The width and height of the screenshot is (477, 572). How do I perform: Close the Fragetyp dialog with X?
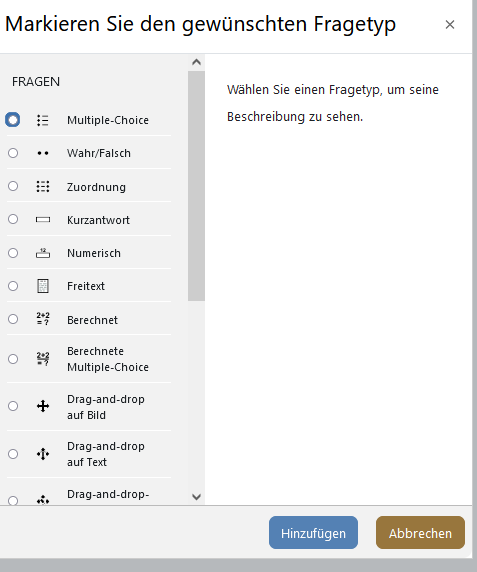[450, 24]
